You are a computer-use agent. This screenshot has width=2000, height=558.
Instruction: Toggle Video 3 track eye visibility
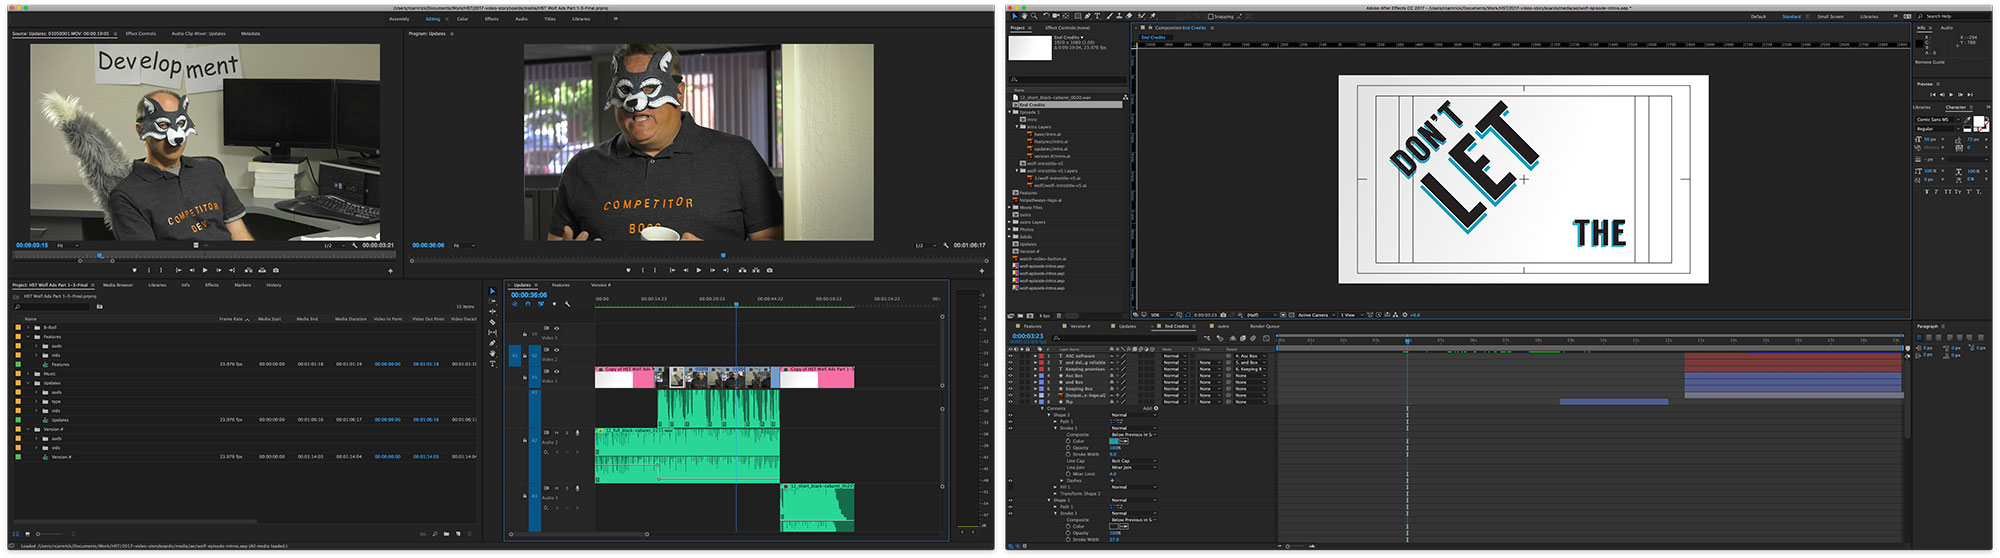(x=557, y=328)
